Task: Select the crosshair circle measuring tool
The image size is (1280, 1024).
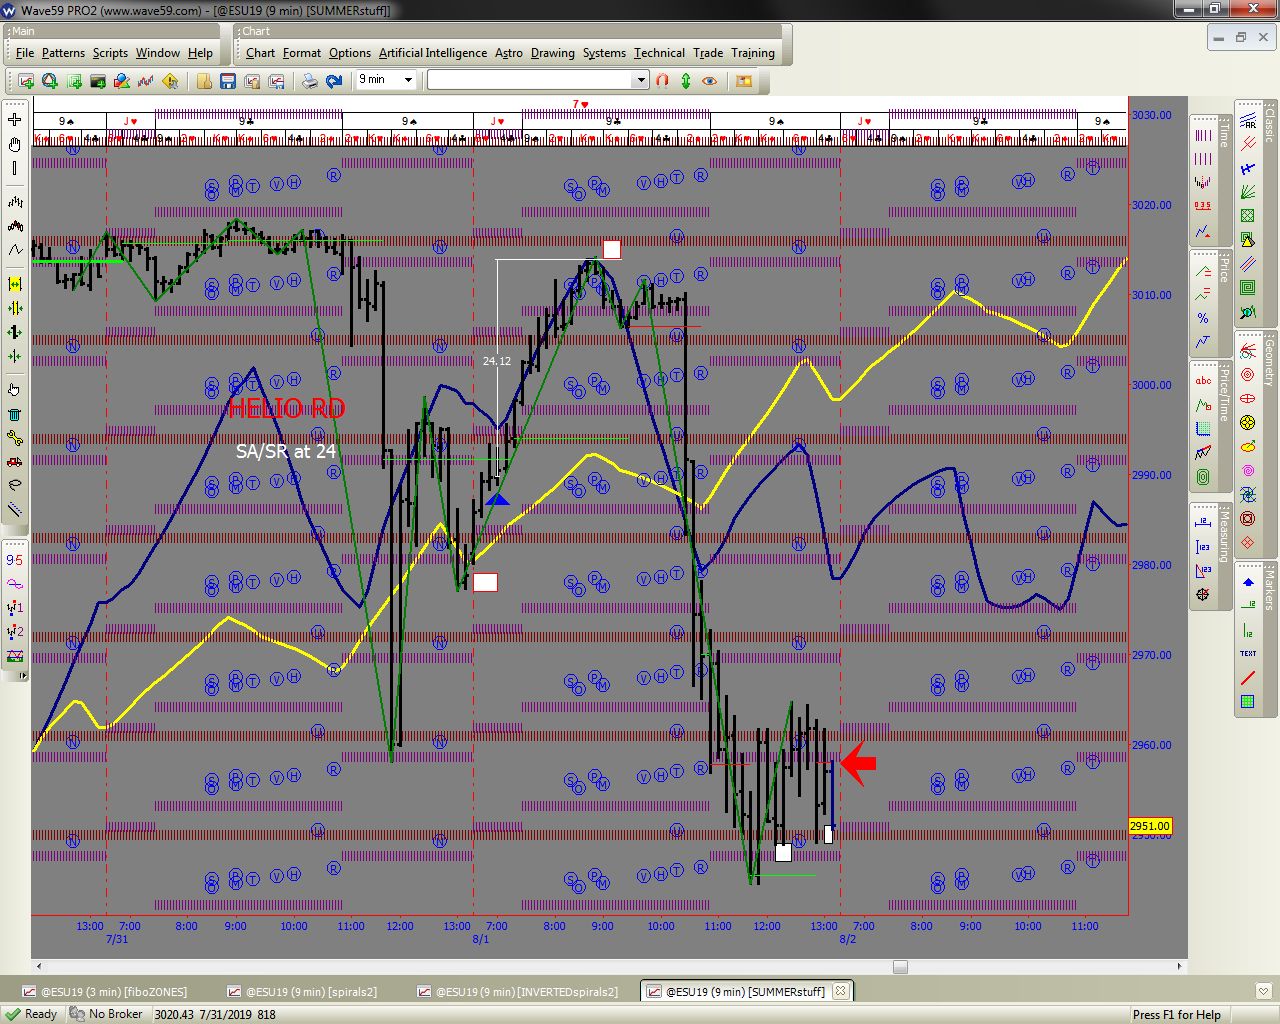Action: [1203, 595]
